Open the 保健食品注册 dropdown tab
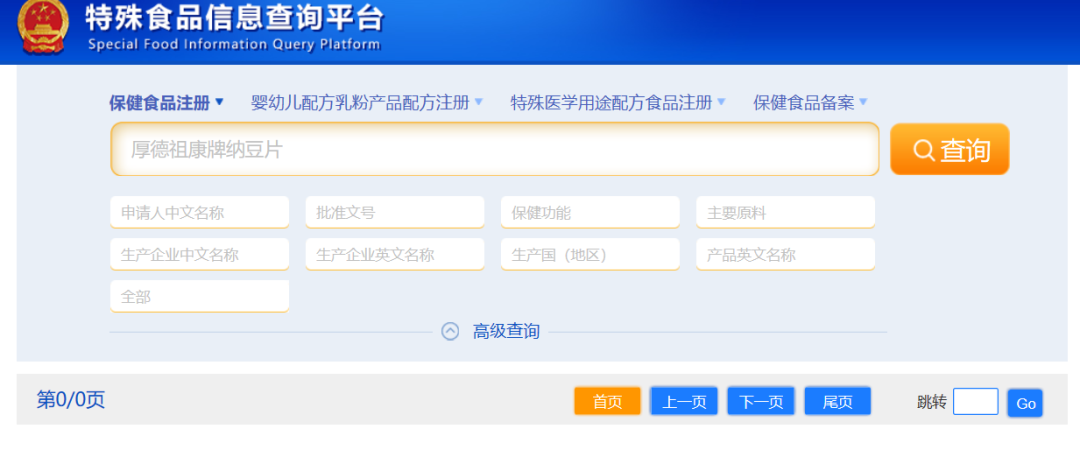 coord(166,102)
